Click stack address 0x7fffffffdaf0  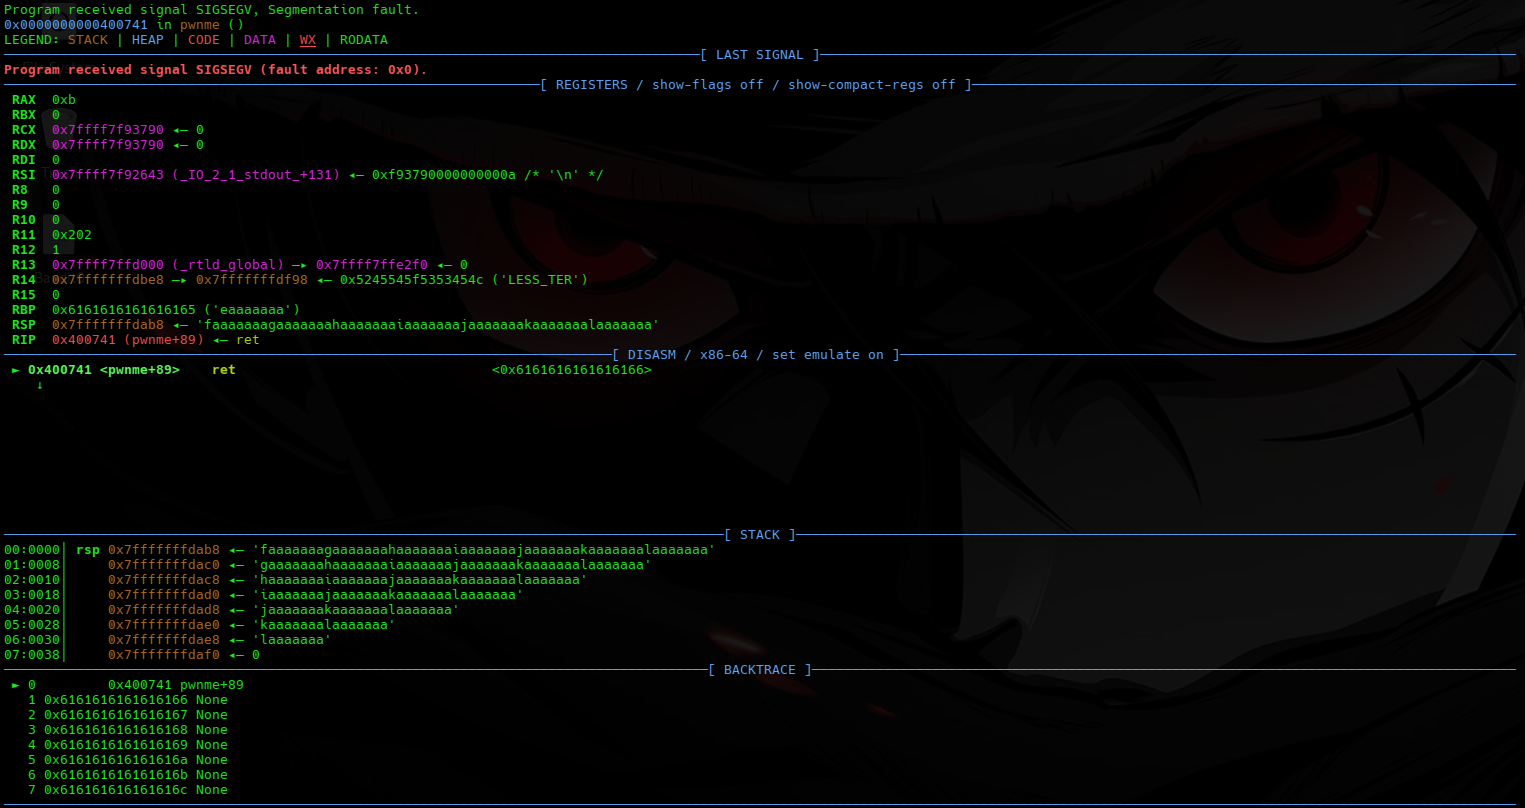pyautogui.click(x=164, y=655)
